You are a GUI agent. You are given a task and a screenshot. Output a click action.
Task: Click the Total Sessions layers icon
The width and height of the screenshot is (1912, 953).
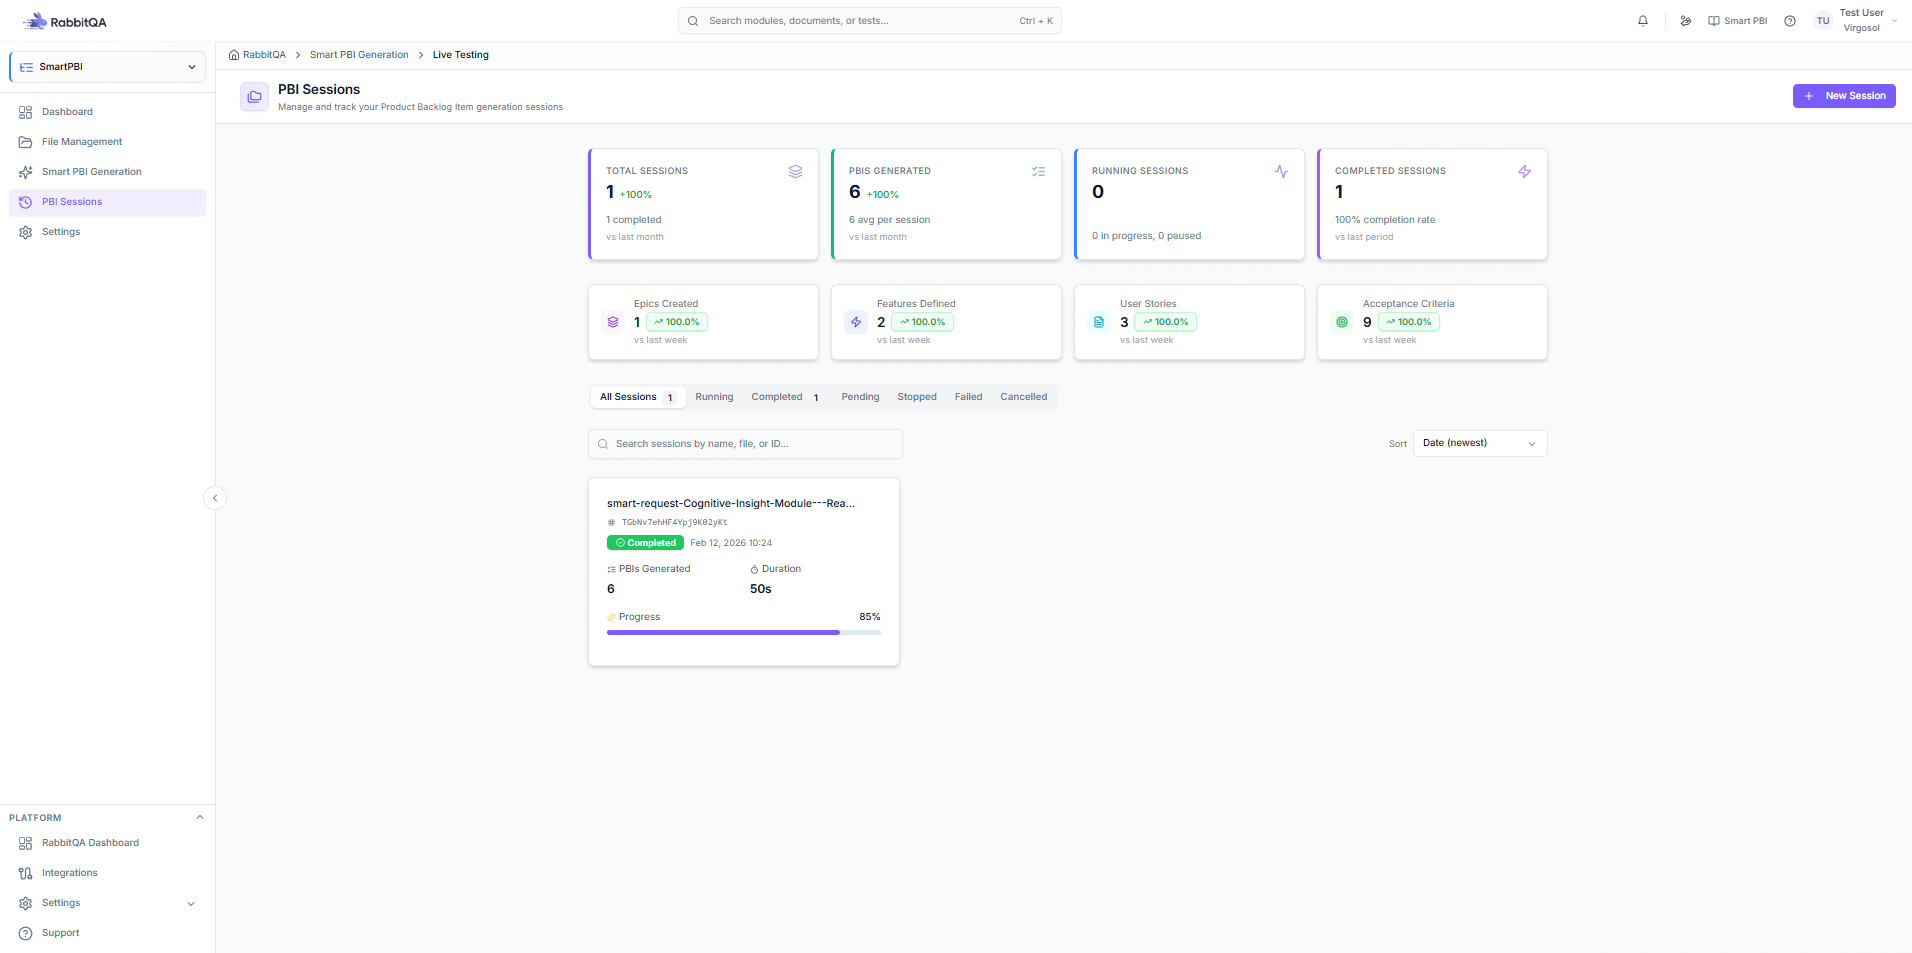point(795,172)
